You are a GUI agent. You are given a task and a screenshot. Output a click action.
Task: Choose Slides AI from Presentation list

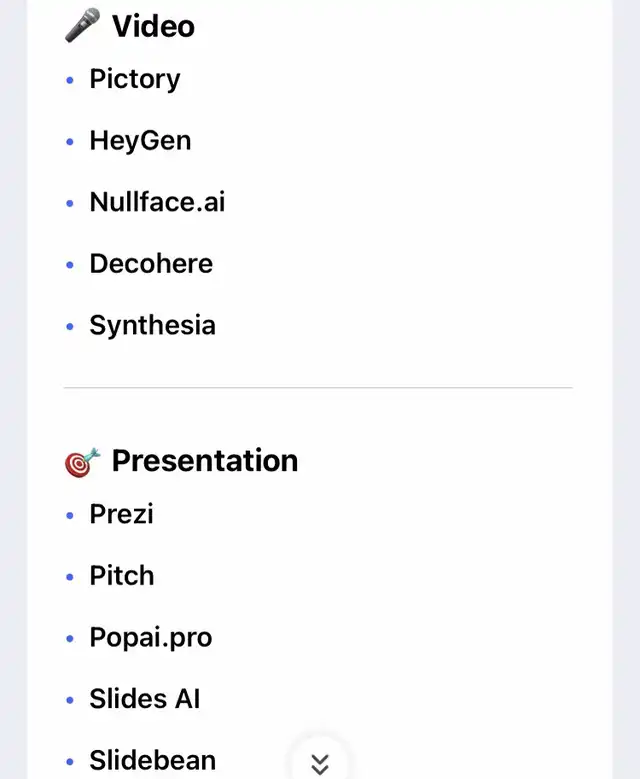tap(145, 699)
